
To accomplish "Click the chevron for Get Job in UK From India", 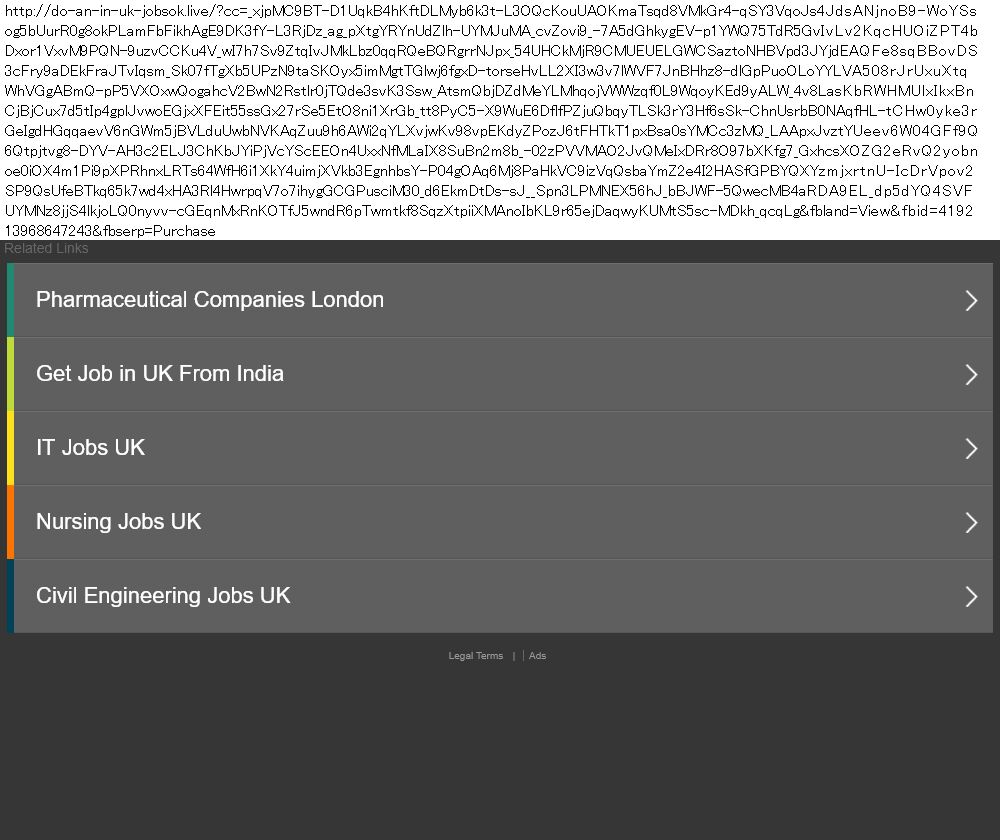I will (x=970, y=374).
